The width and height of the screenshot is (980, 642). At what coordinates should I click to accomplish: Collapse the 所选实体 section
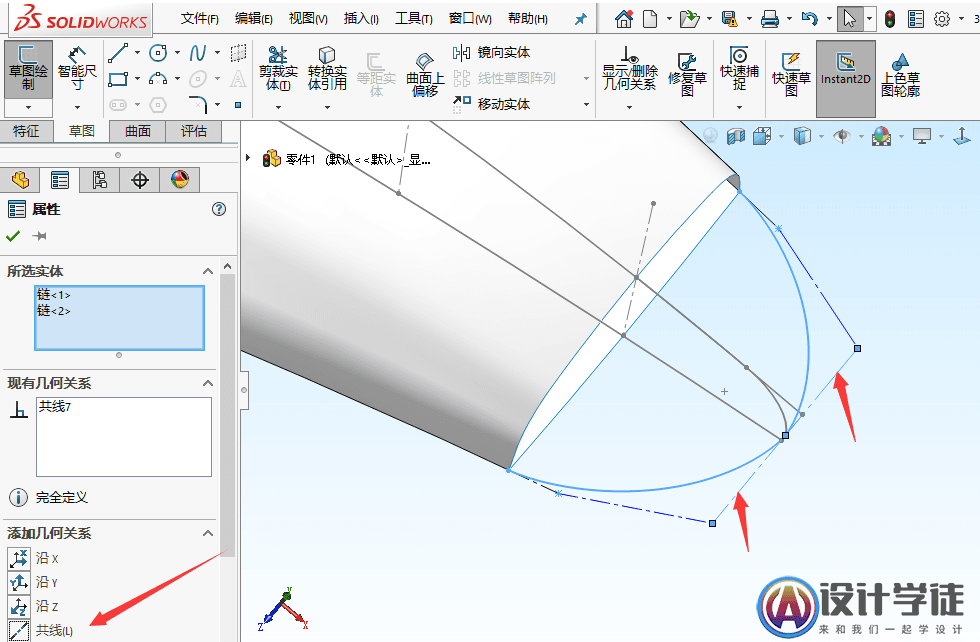coord(208,271)
